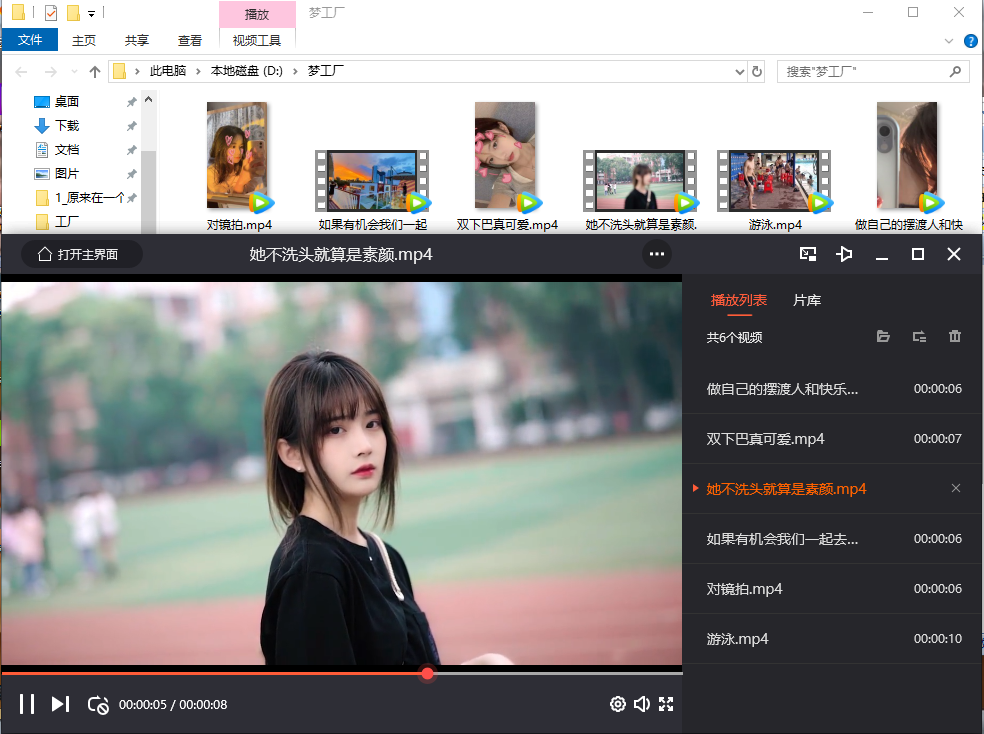Skip to the next video
984x734 pixels.
(60, 704)
